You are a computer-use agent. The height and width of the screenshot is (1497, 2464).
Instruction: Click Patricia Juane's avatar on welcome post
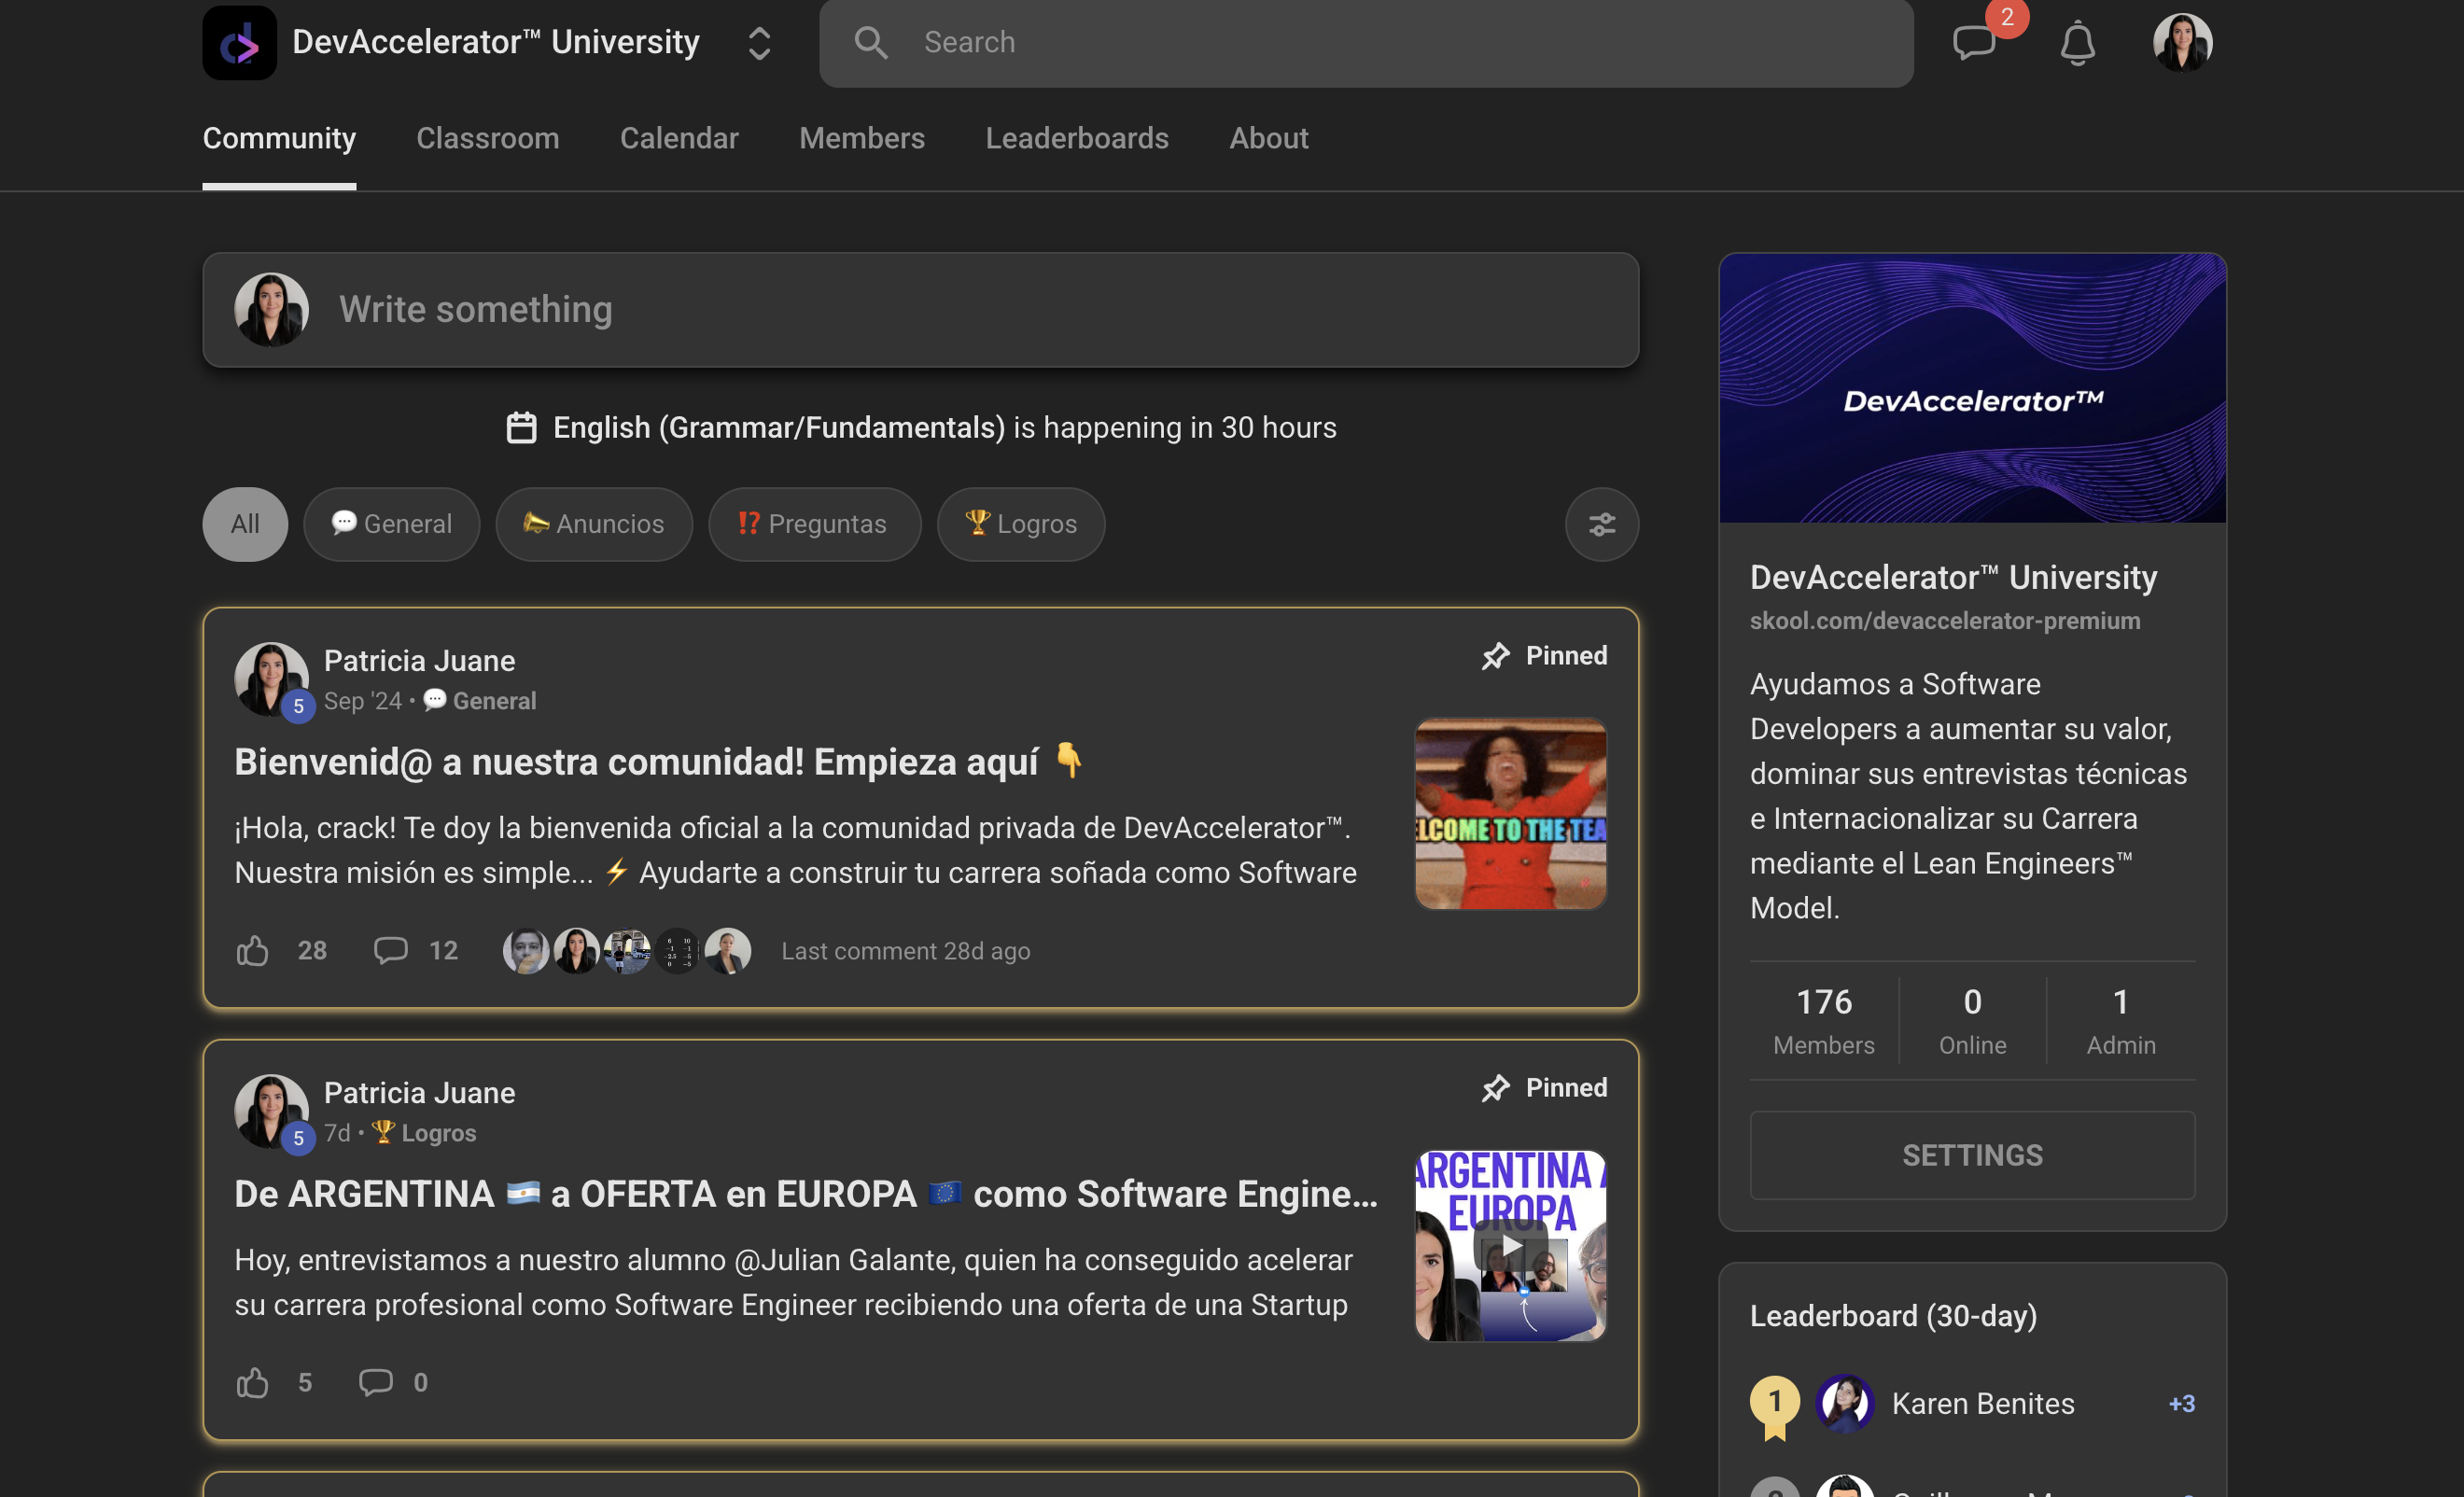click(271, 679)
